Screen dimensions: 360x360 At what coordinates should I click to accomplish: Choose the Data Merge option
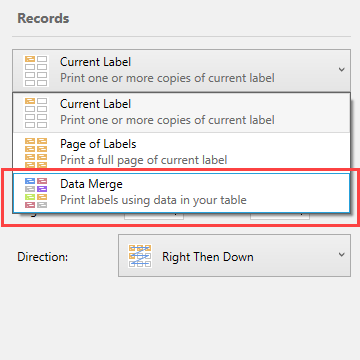(x=182, y=193)
